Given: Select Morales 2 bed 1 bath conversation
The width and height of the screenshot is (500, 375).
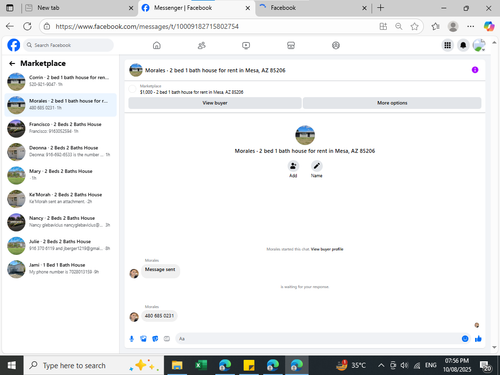Looking at the screenshot, I should tap(60, 105).
